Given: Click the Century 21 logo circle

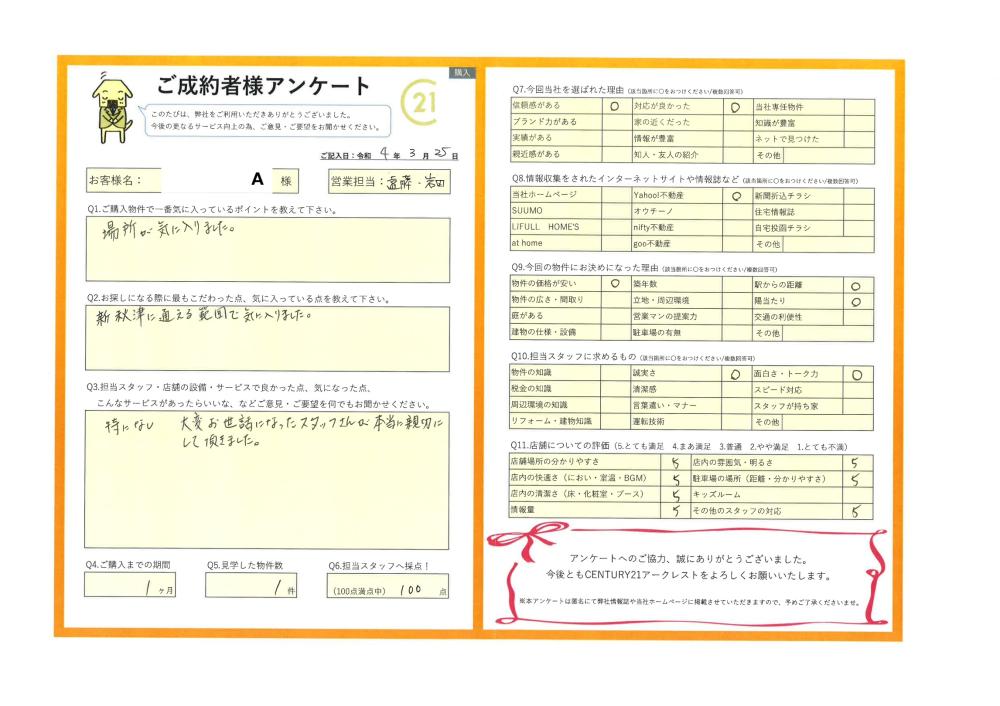Looking at the screenshot, I should pos(416,104).
